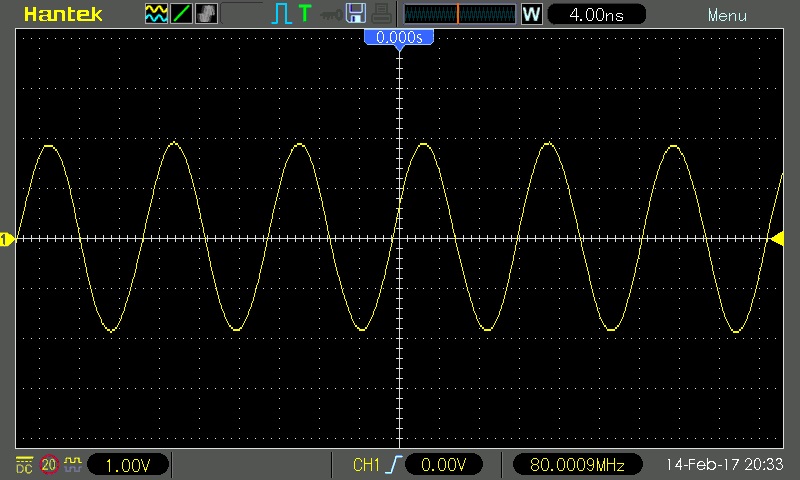Click the printer icon

[x=381, y=14]
